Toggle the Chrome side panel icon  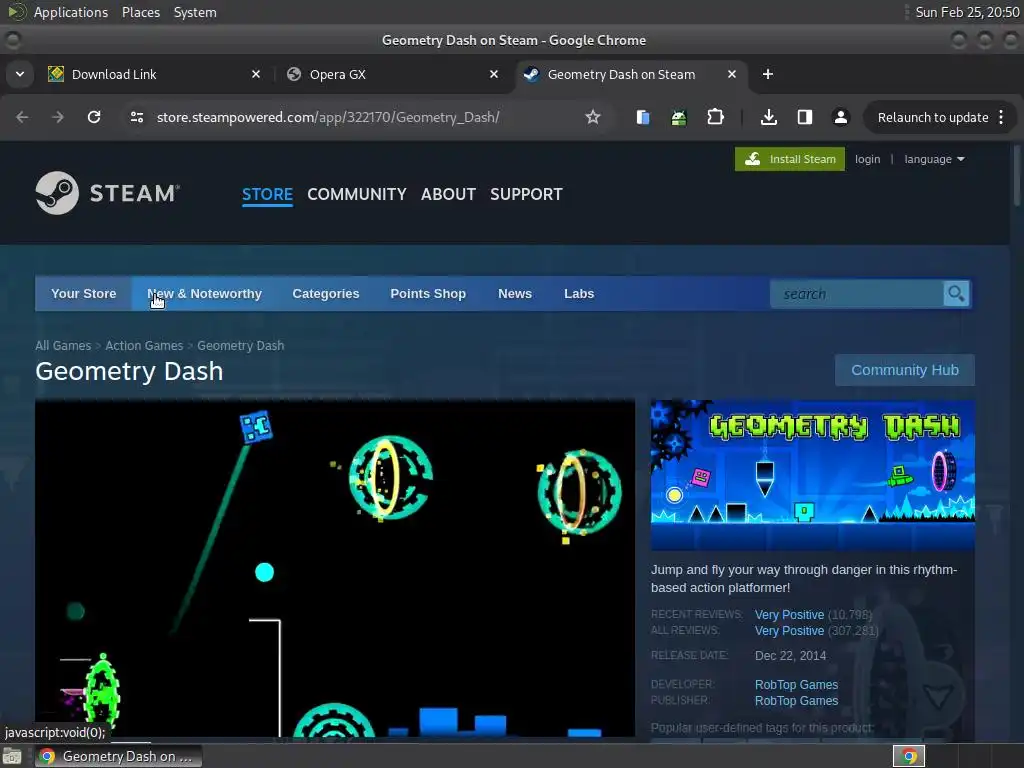tap(805, 117)
